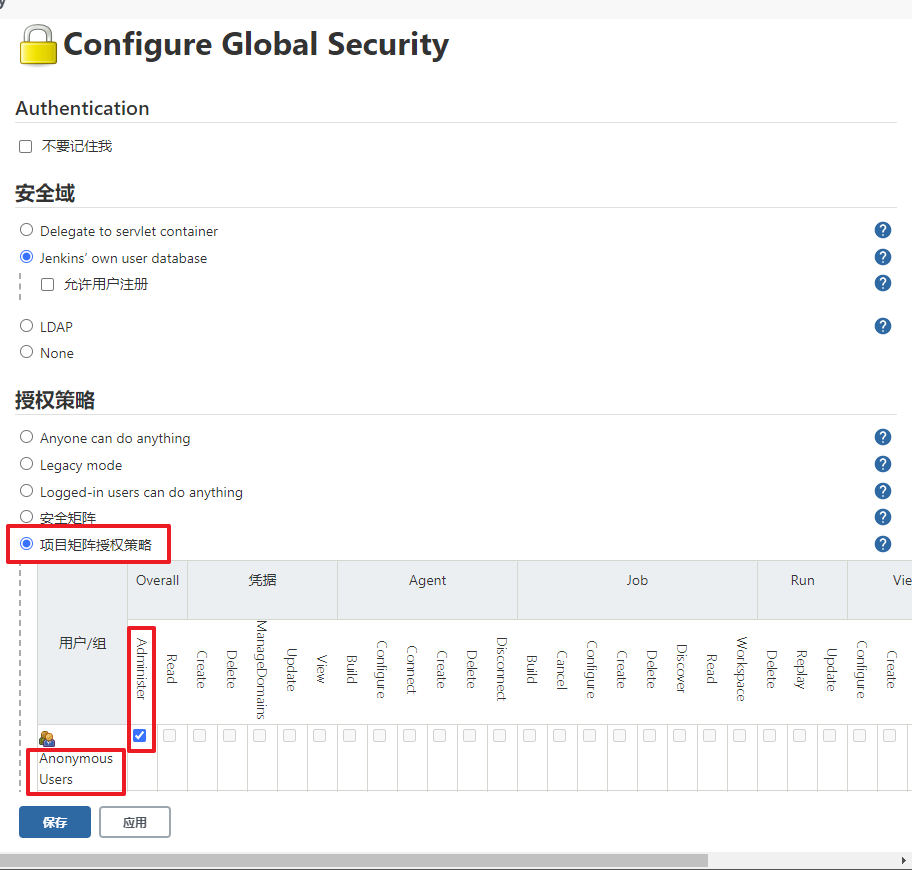Viewport: 912px width, 870px height.
Task: Check Agent Disconnect for Anonymous Users
Action: pyautogui.click(x=500, y=736)
